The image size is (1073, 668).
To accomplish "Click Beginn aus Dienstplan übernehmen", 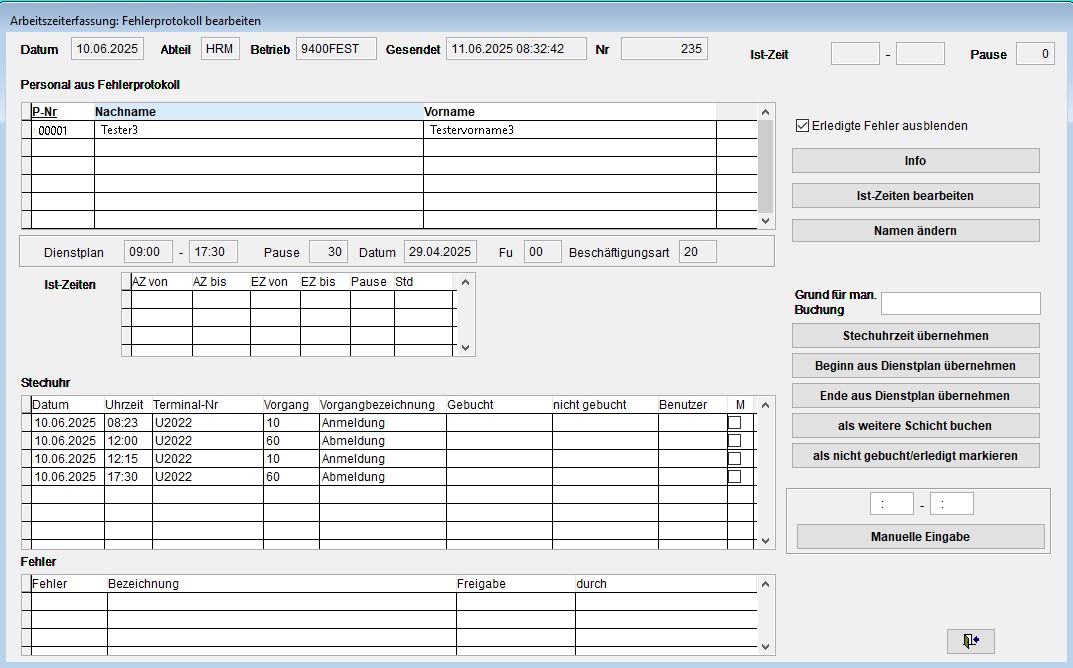I will [x=916, y=365].
